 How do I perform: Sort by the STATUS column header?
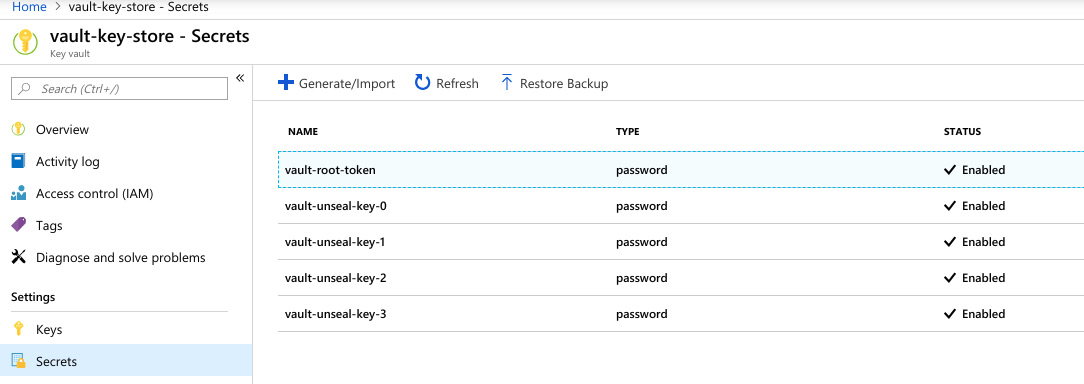pyautogui.click(x=962, y=131)
